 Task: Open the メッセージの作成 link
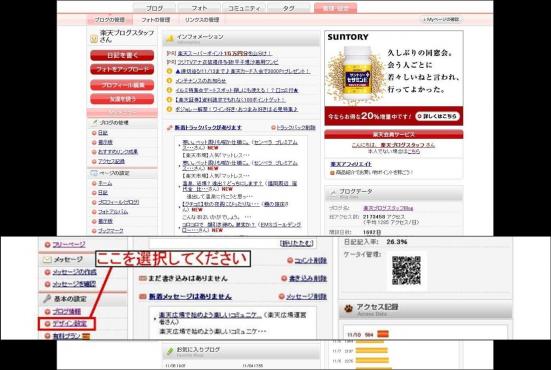point(74,272)
